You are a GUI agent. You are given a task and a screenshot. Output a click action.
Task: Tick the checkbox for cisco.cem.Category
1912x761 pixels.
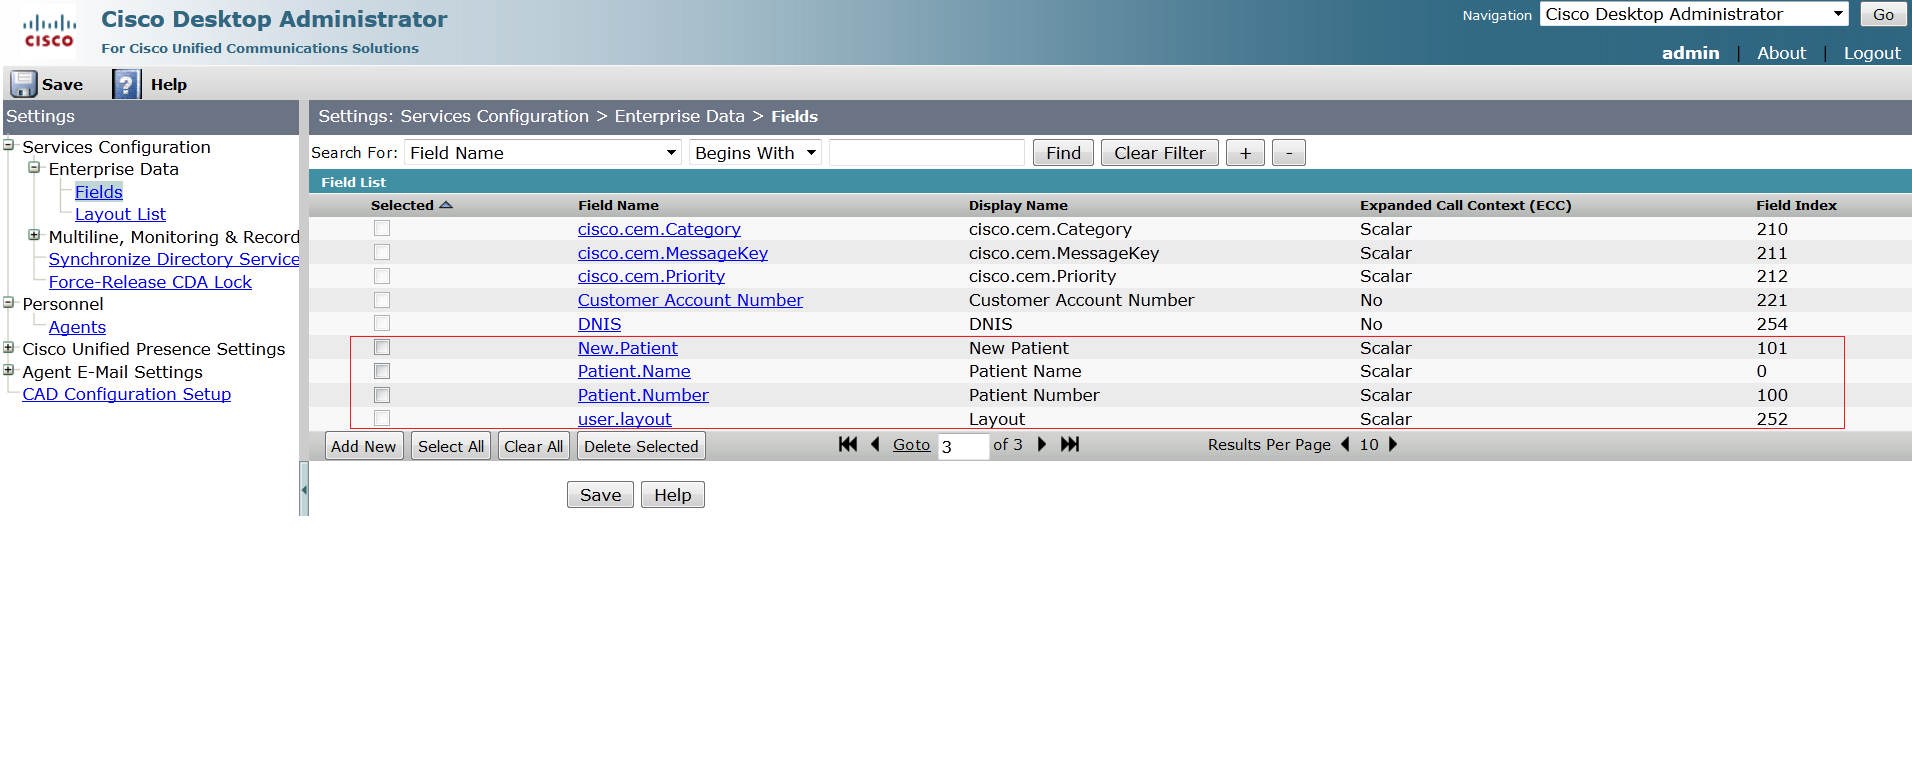(x=382, y=228)
